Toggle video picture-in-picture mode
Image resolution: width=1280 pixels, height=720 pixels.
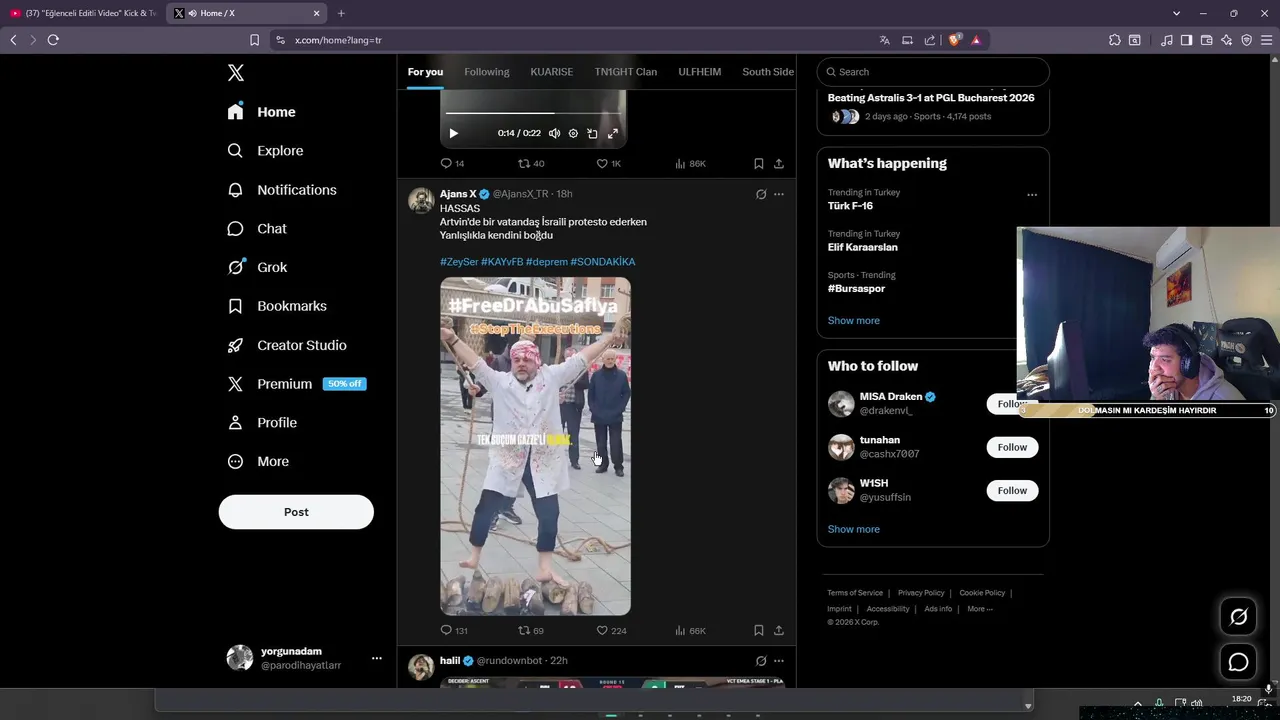tap(592, 133)
